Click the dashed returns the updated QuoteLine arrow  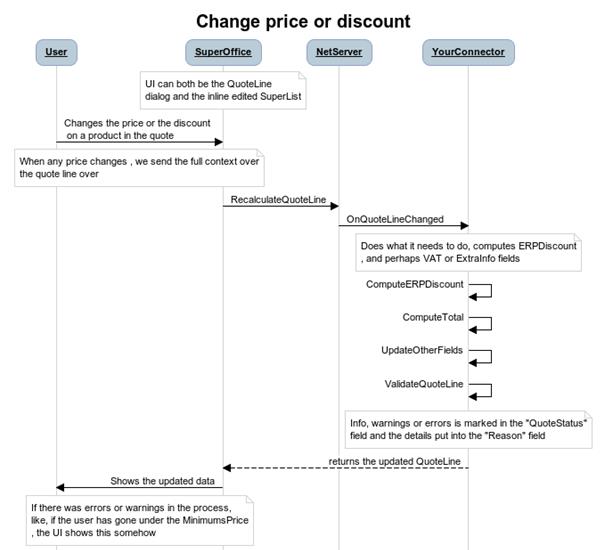click(x=346, y=468)
